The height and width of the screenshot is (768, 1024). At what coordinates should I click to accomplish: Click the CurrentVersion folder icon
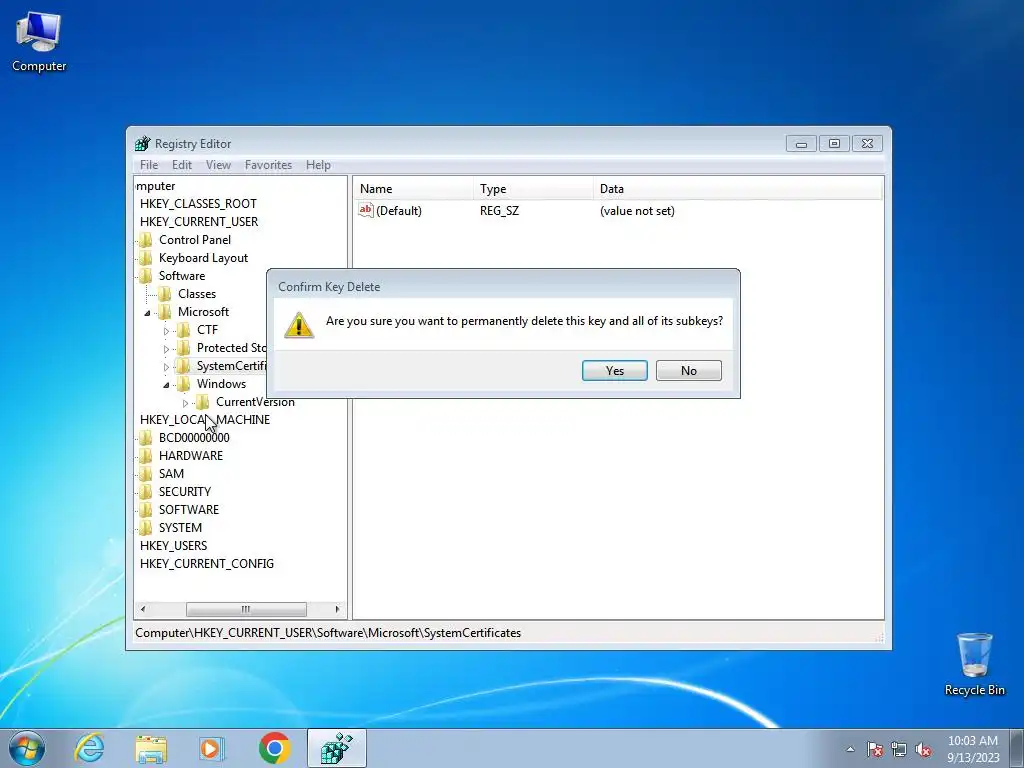[x=203, y=401]
